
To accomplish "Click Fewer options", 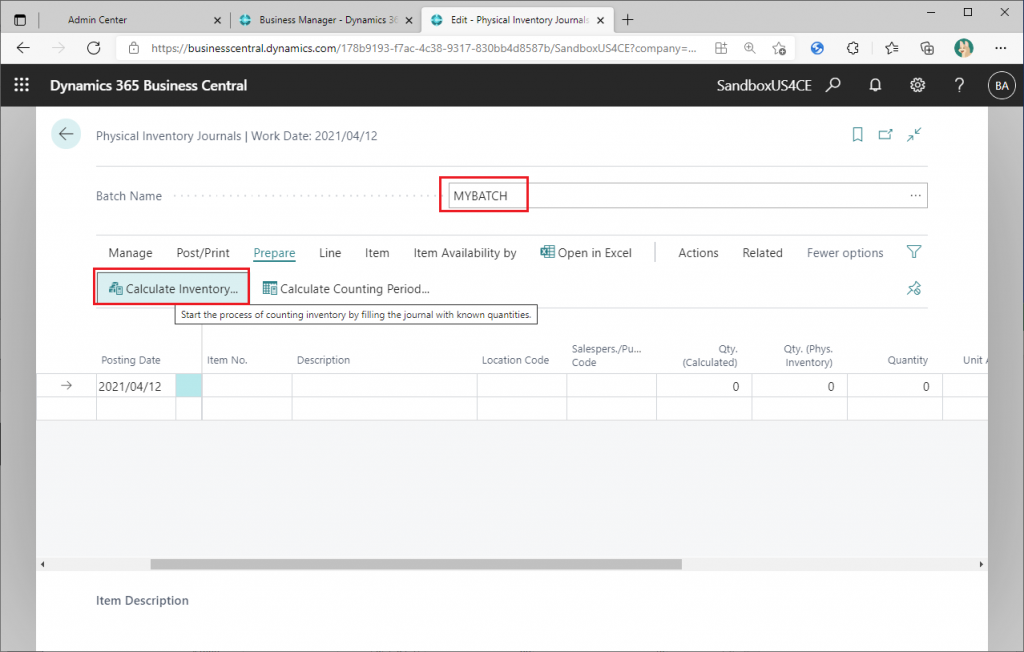I will click(x=845, y=253).
